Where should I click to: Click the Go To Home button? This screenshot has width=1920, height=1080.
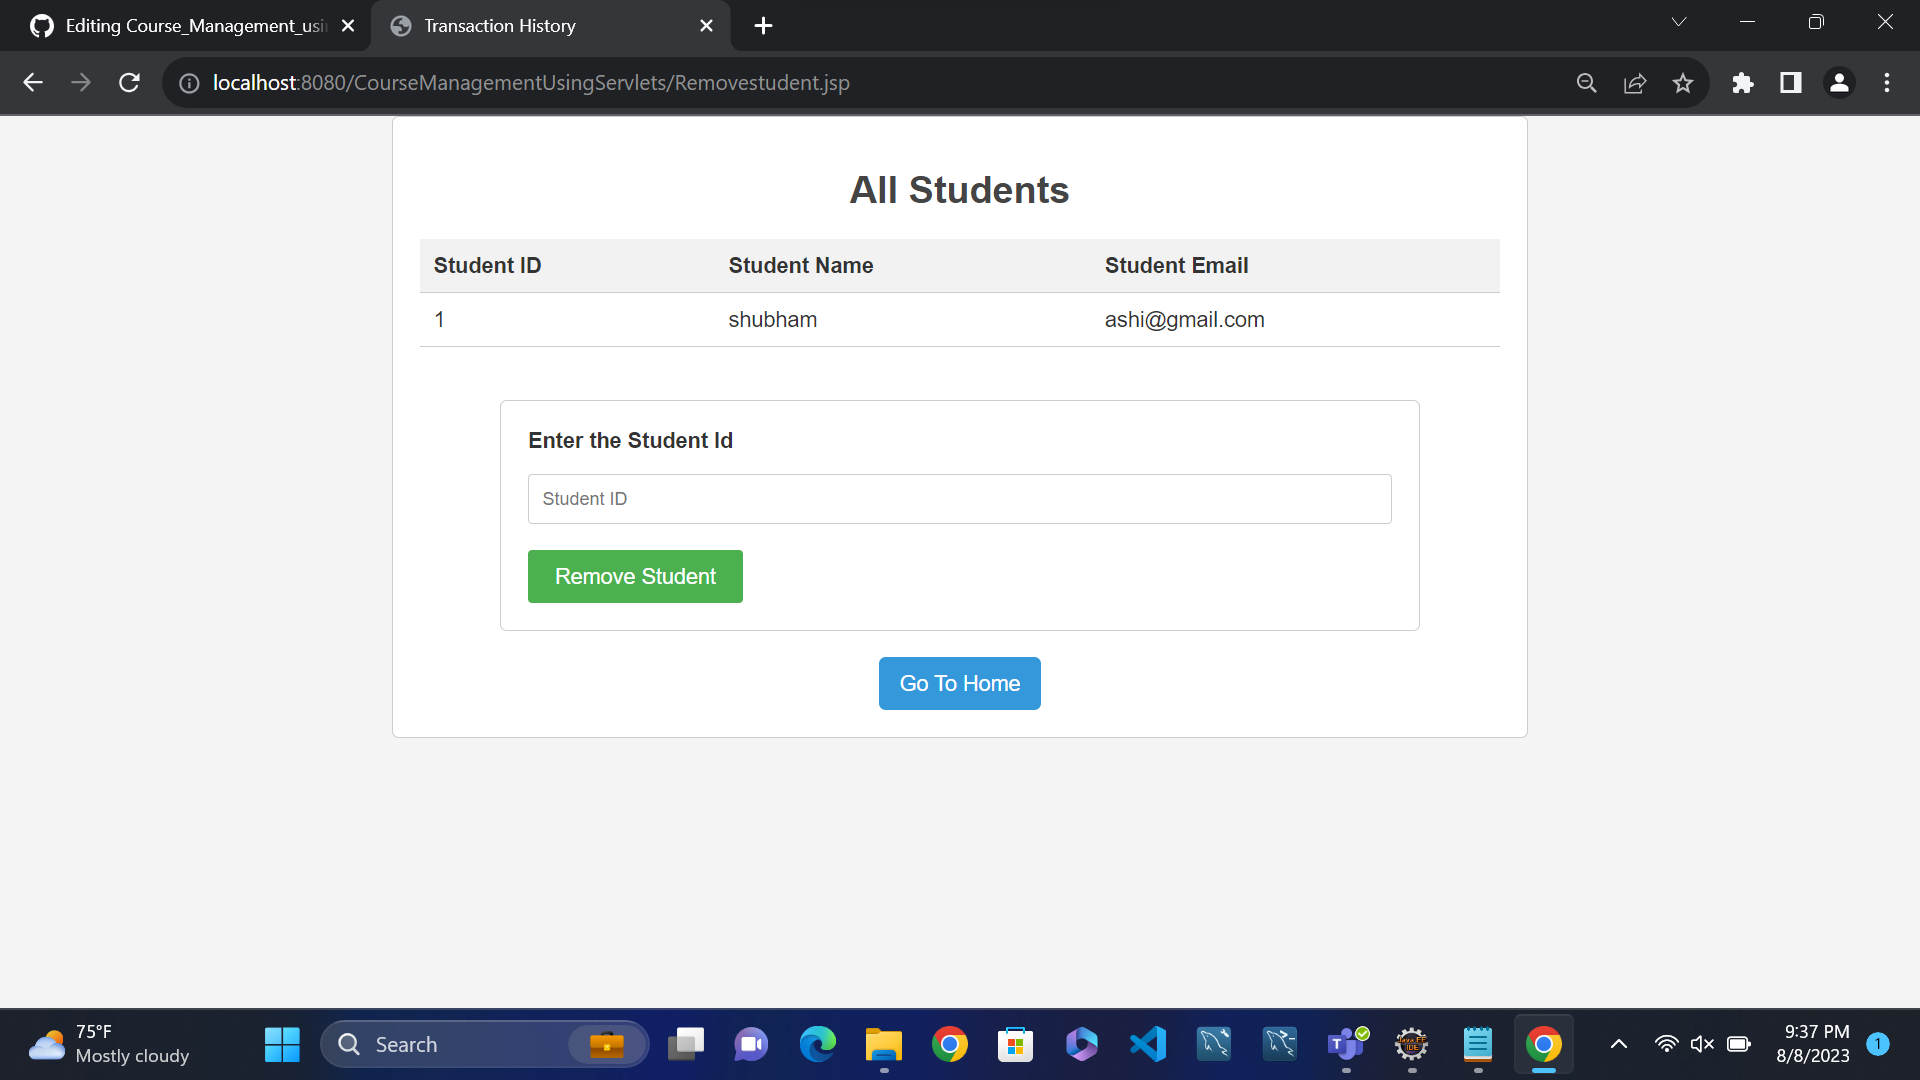[959, 683]
